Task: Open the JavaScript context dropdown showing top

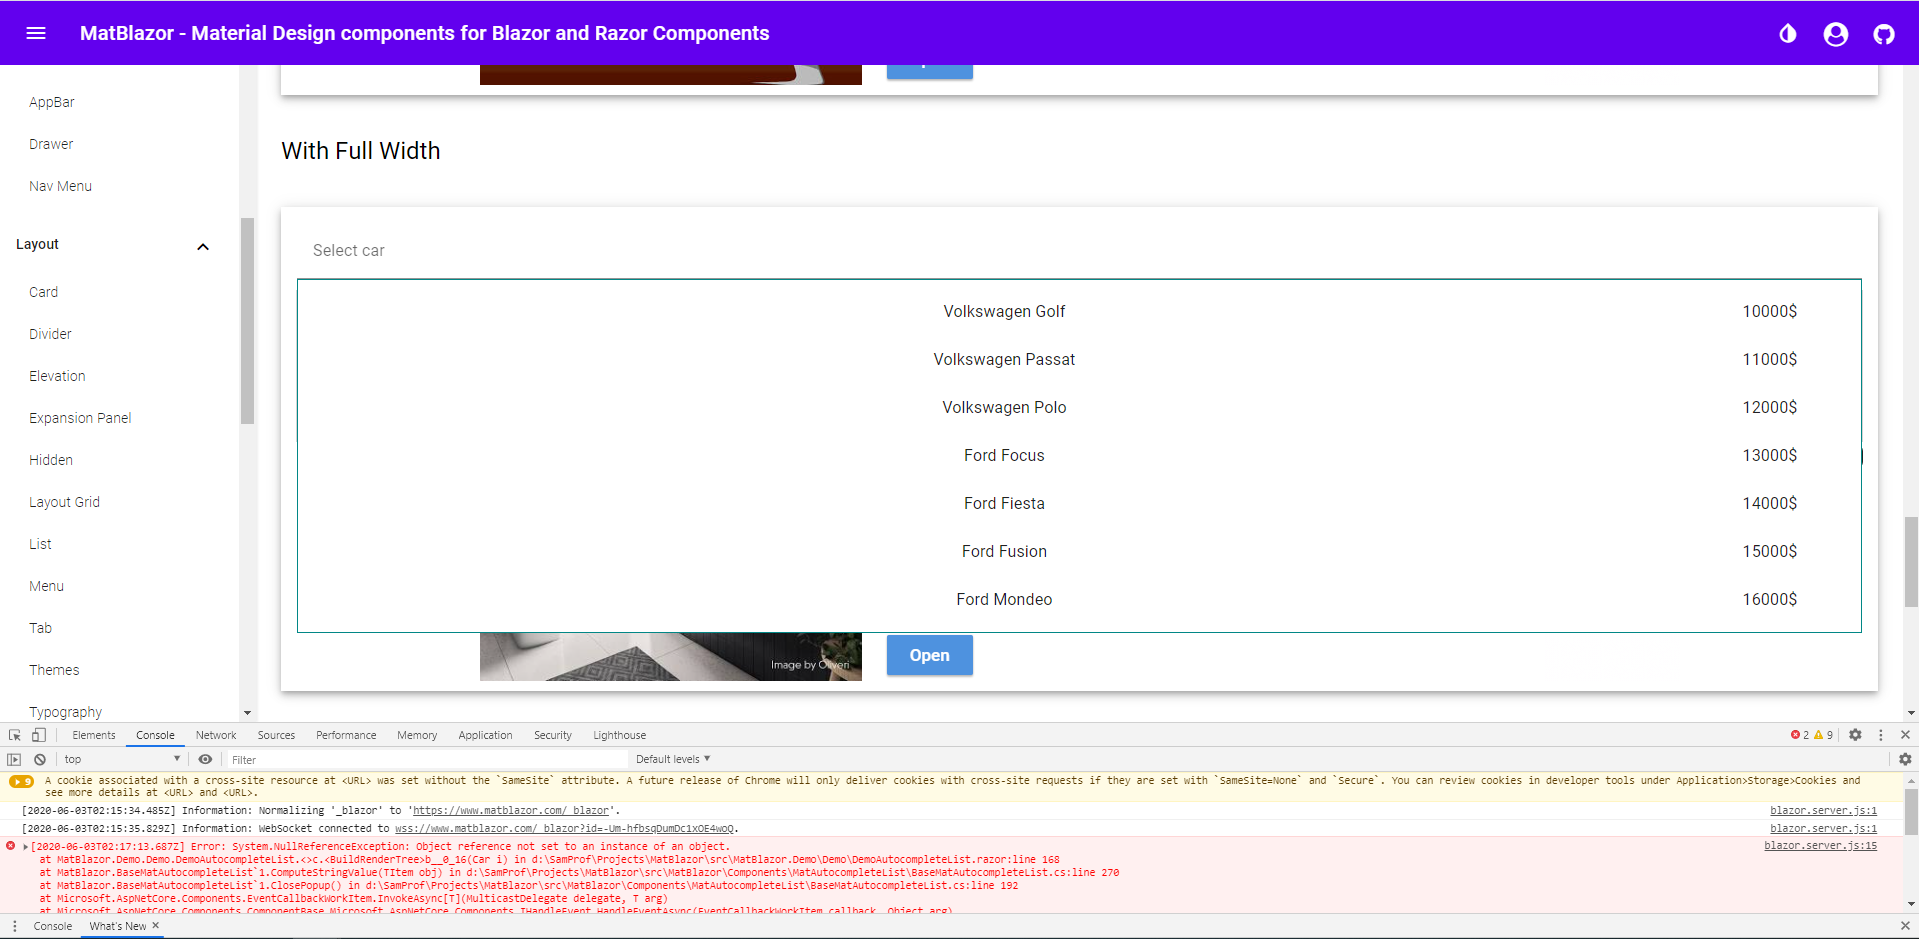Action: (x=120, y=759)
